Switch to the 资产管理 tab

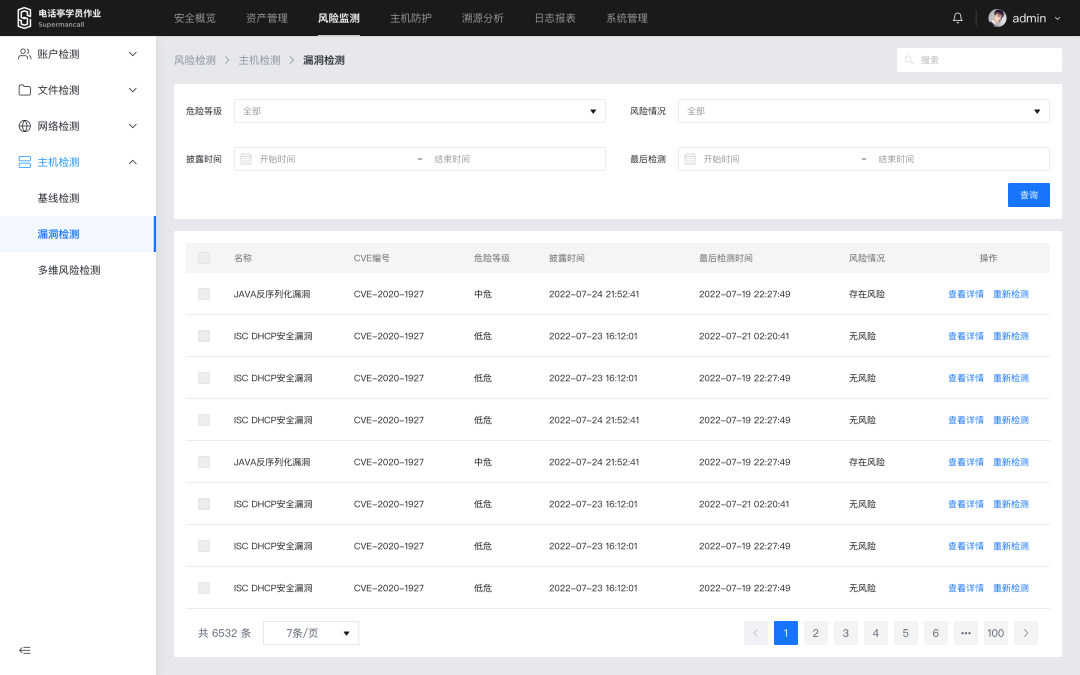[x=267, y=18]
